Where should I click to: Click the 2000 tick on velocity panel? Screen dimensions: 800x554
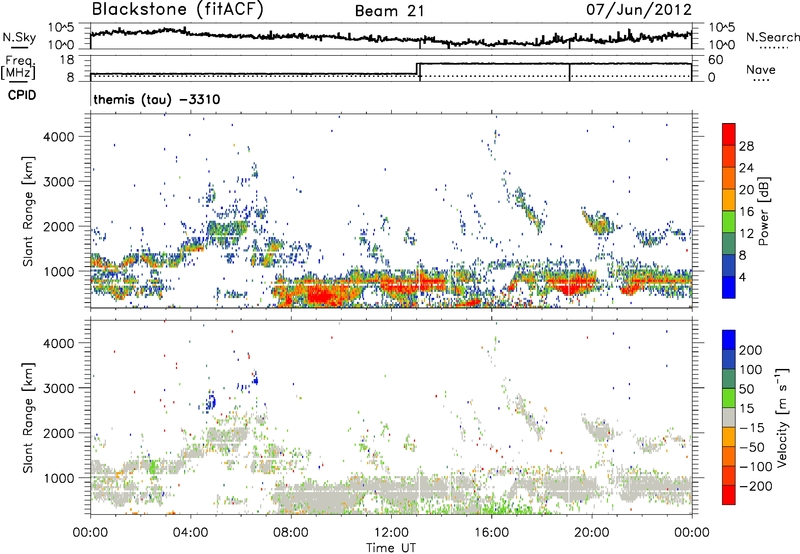click(x=59, y=433)
